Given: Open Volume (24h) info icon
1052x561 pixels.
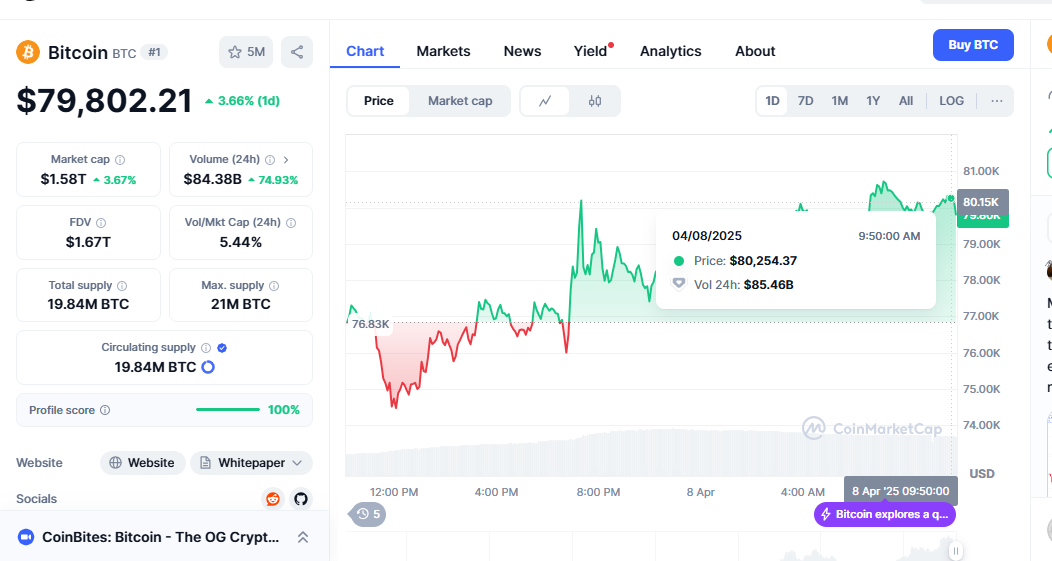Looking at the screenshot, I should click(270, 160).
